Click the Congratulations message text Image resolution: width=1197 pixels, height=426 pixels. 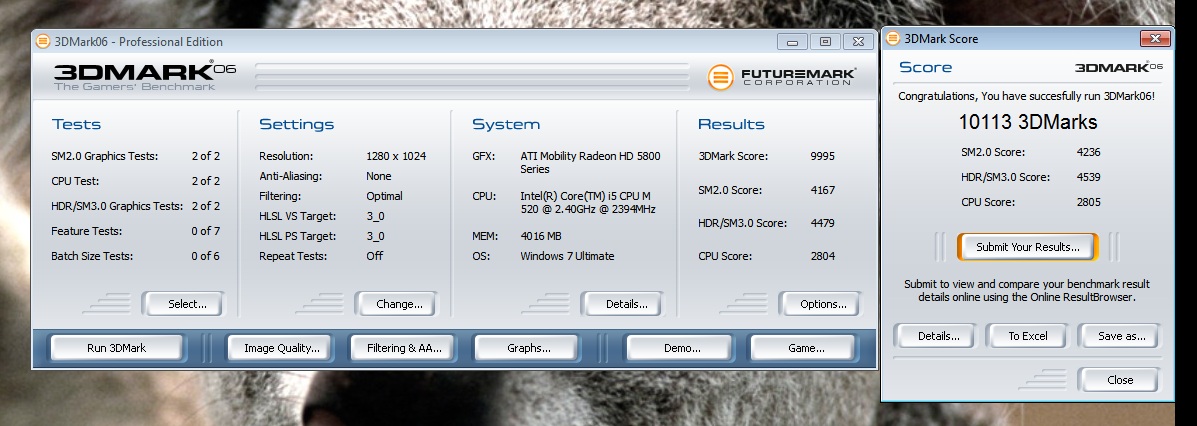pyautogui.click(x=1026, y=96)
